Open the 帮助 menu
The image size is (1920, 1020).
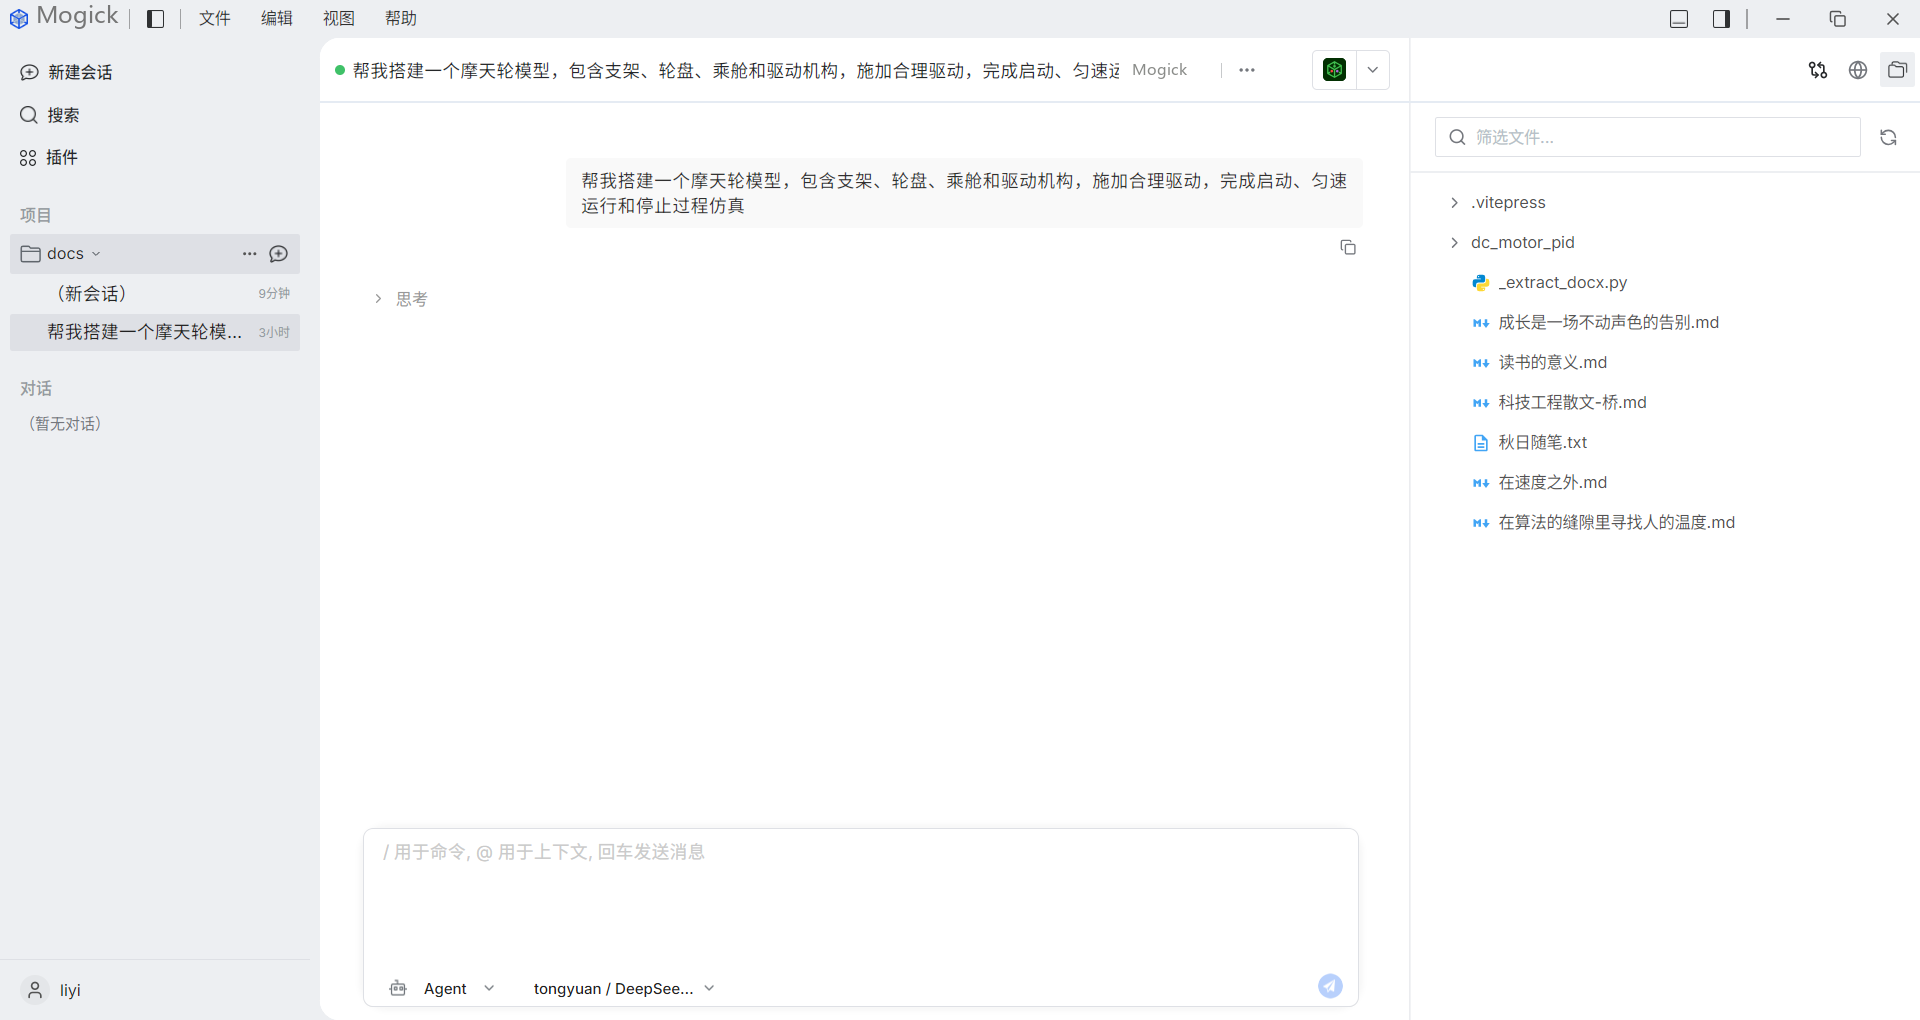point(401,19)
